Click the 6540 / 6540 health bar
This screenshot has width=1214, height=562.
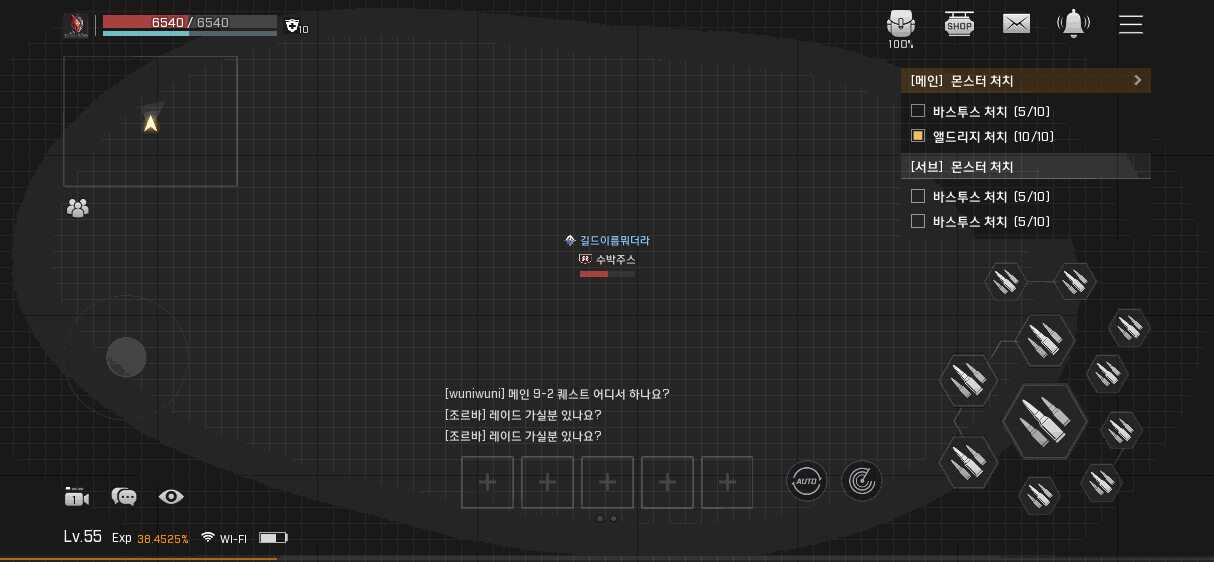click(x=190, y=22)
